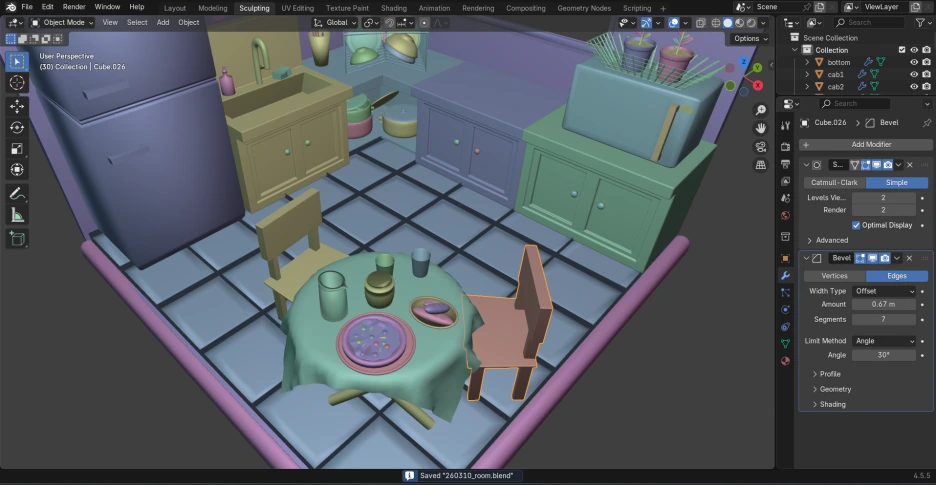The height and width of the screenshot is (485, 936).
Task: Open the Tool properties tab
Action: (786, 125)
